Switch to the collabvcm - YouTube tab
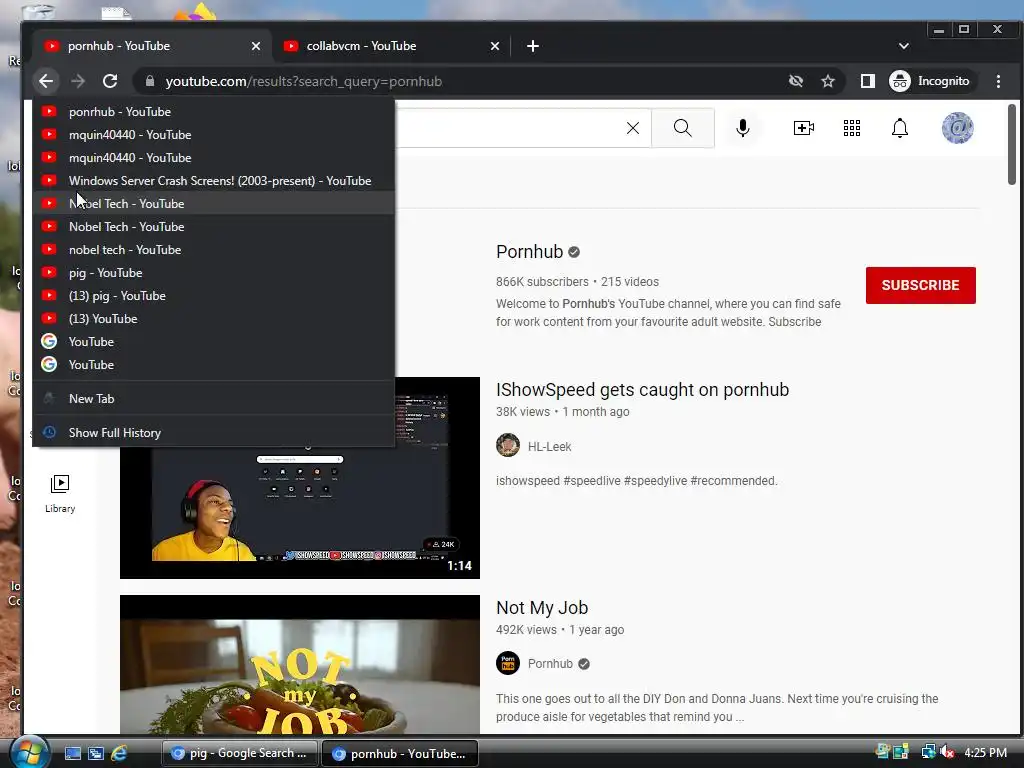 [392, 46]
